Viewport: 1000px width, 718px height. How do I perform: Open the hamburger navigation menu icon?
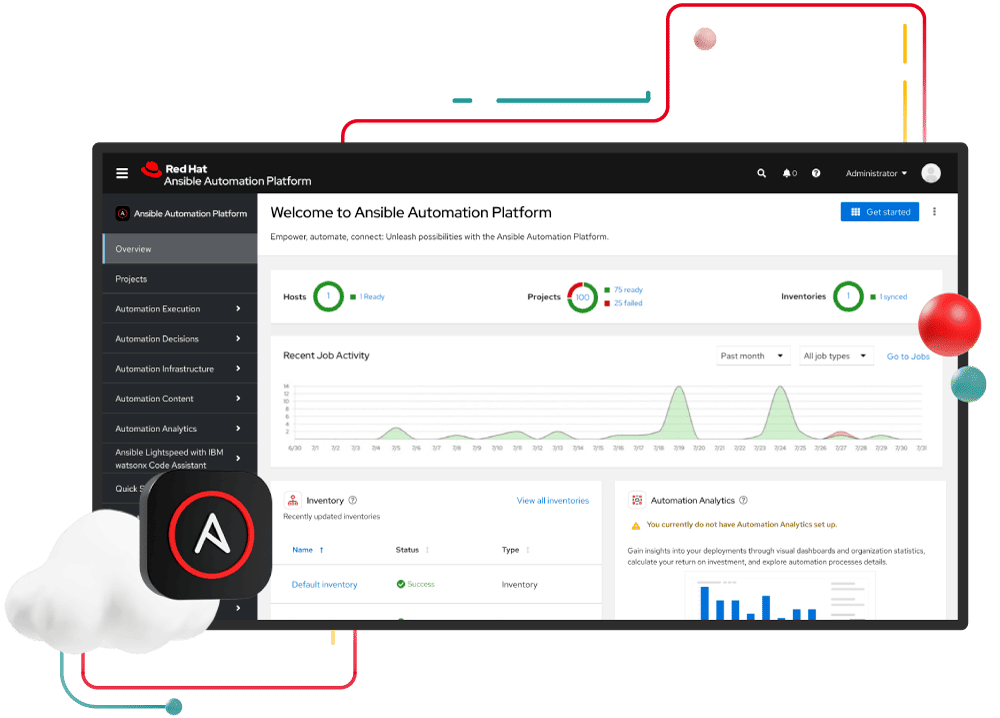tap(121, 172)
